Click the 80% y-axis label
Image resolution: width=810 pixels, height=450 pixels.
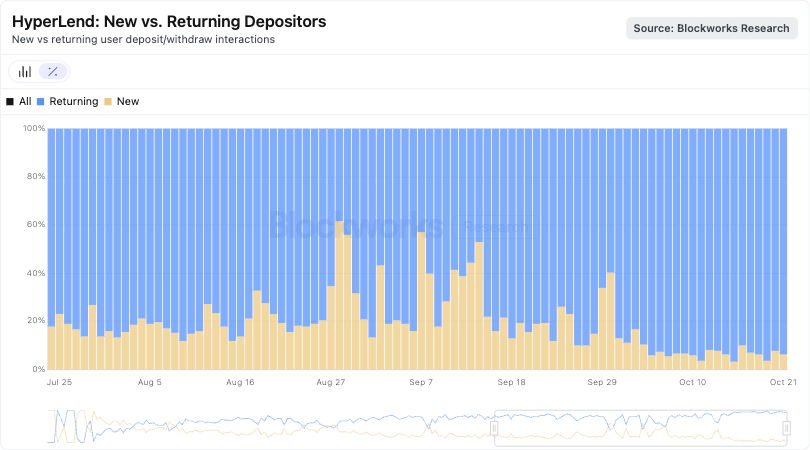coord(36,176)
